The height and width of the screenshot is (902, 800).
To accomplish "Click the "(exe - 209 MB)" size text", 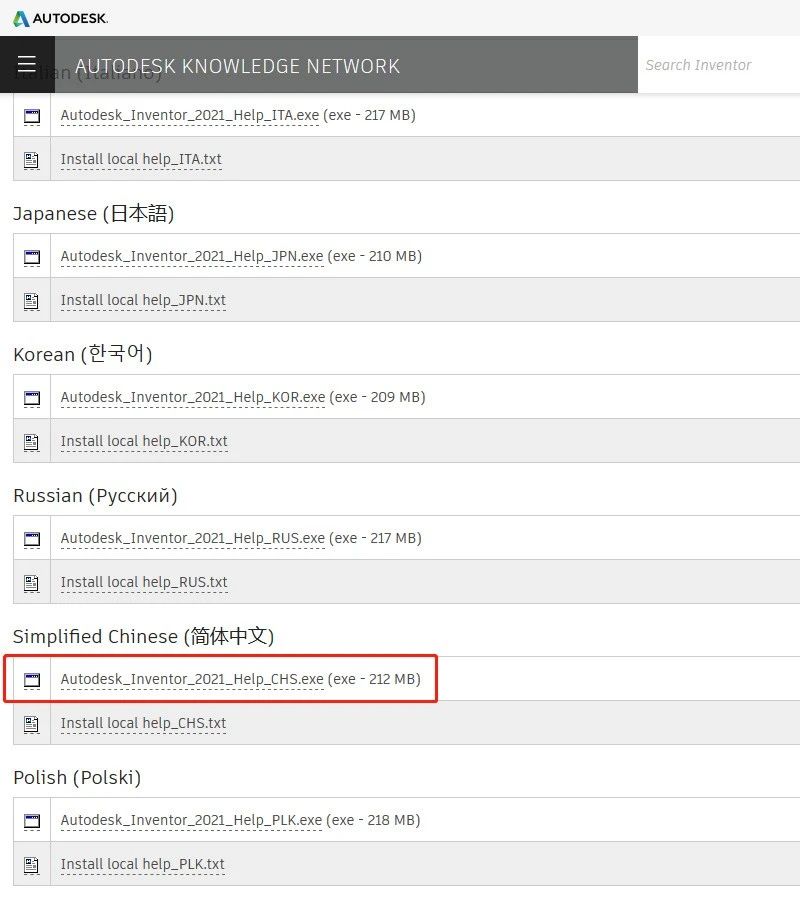I will coord(377,397).
